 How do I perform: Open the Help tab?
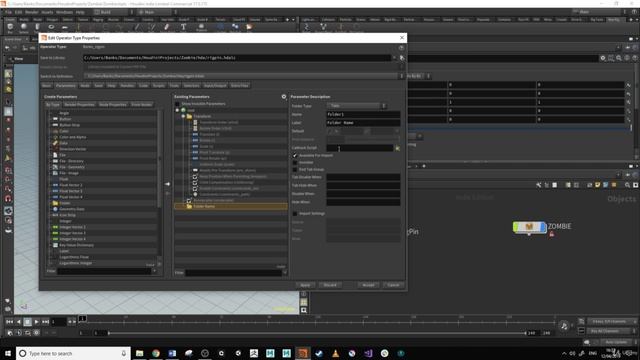pos(111,86)
